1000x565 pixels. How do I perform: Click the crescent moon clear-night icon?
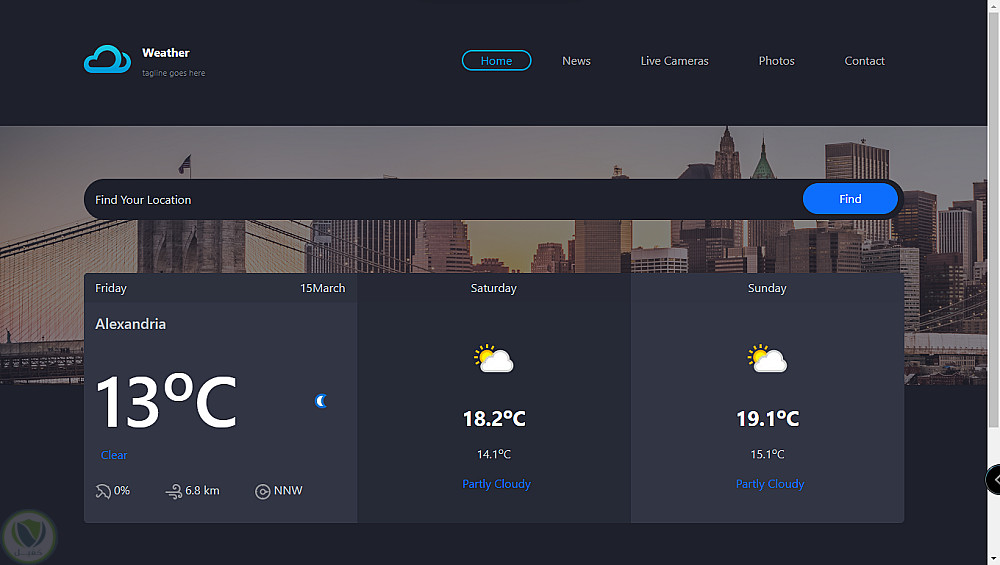321,400
